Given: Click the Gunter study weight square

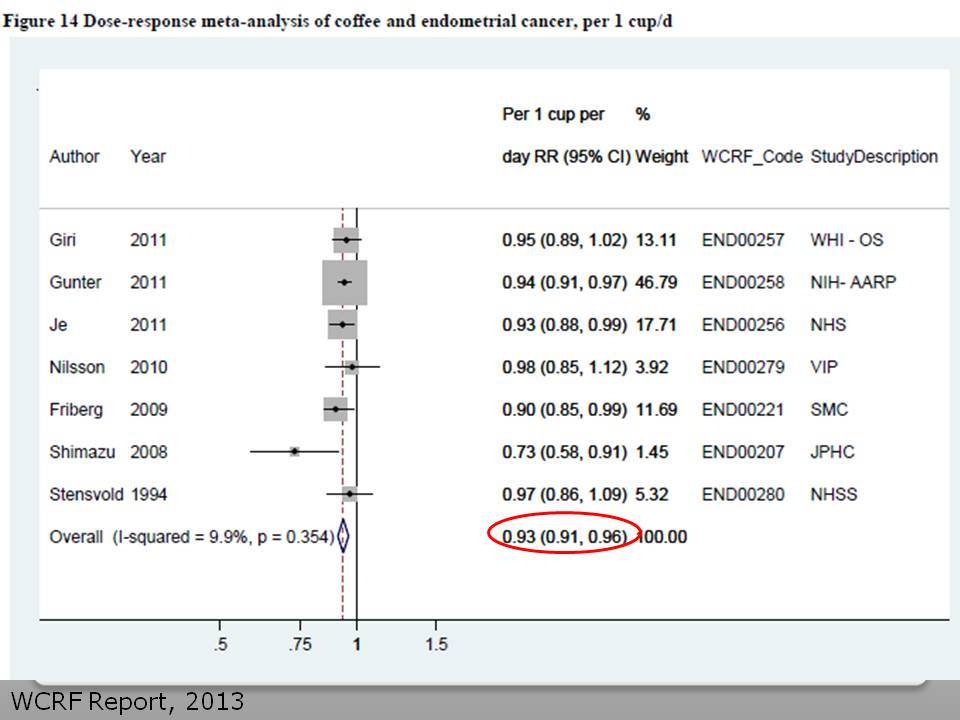Looking at the screenshot, I should [x=345, y=282].
